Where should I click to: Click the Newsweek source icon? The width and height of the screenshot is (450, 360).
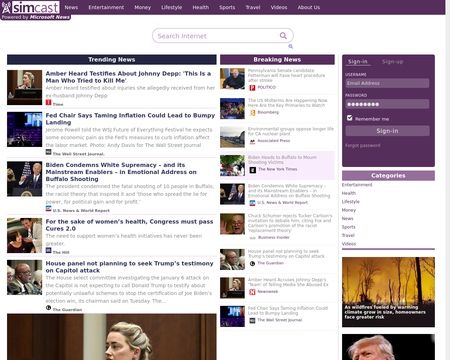[x=252, y=292]
